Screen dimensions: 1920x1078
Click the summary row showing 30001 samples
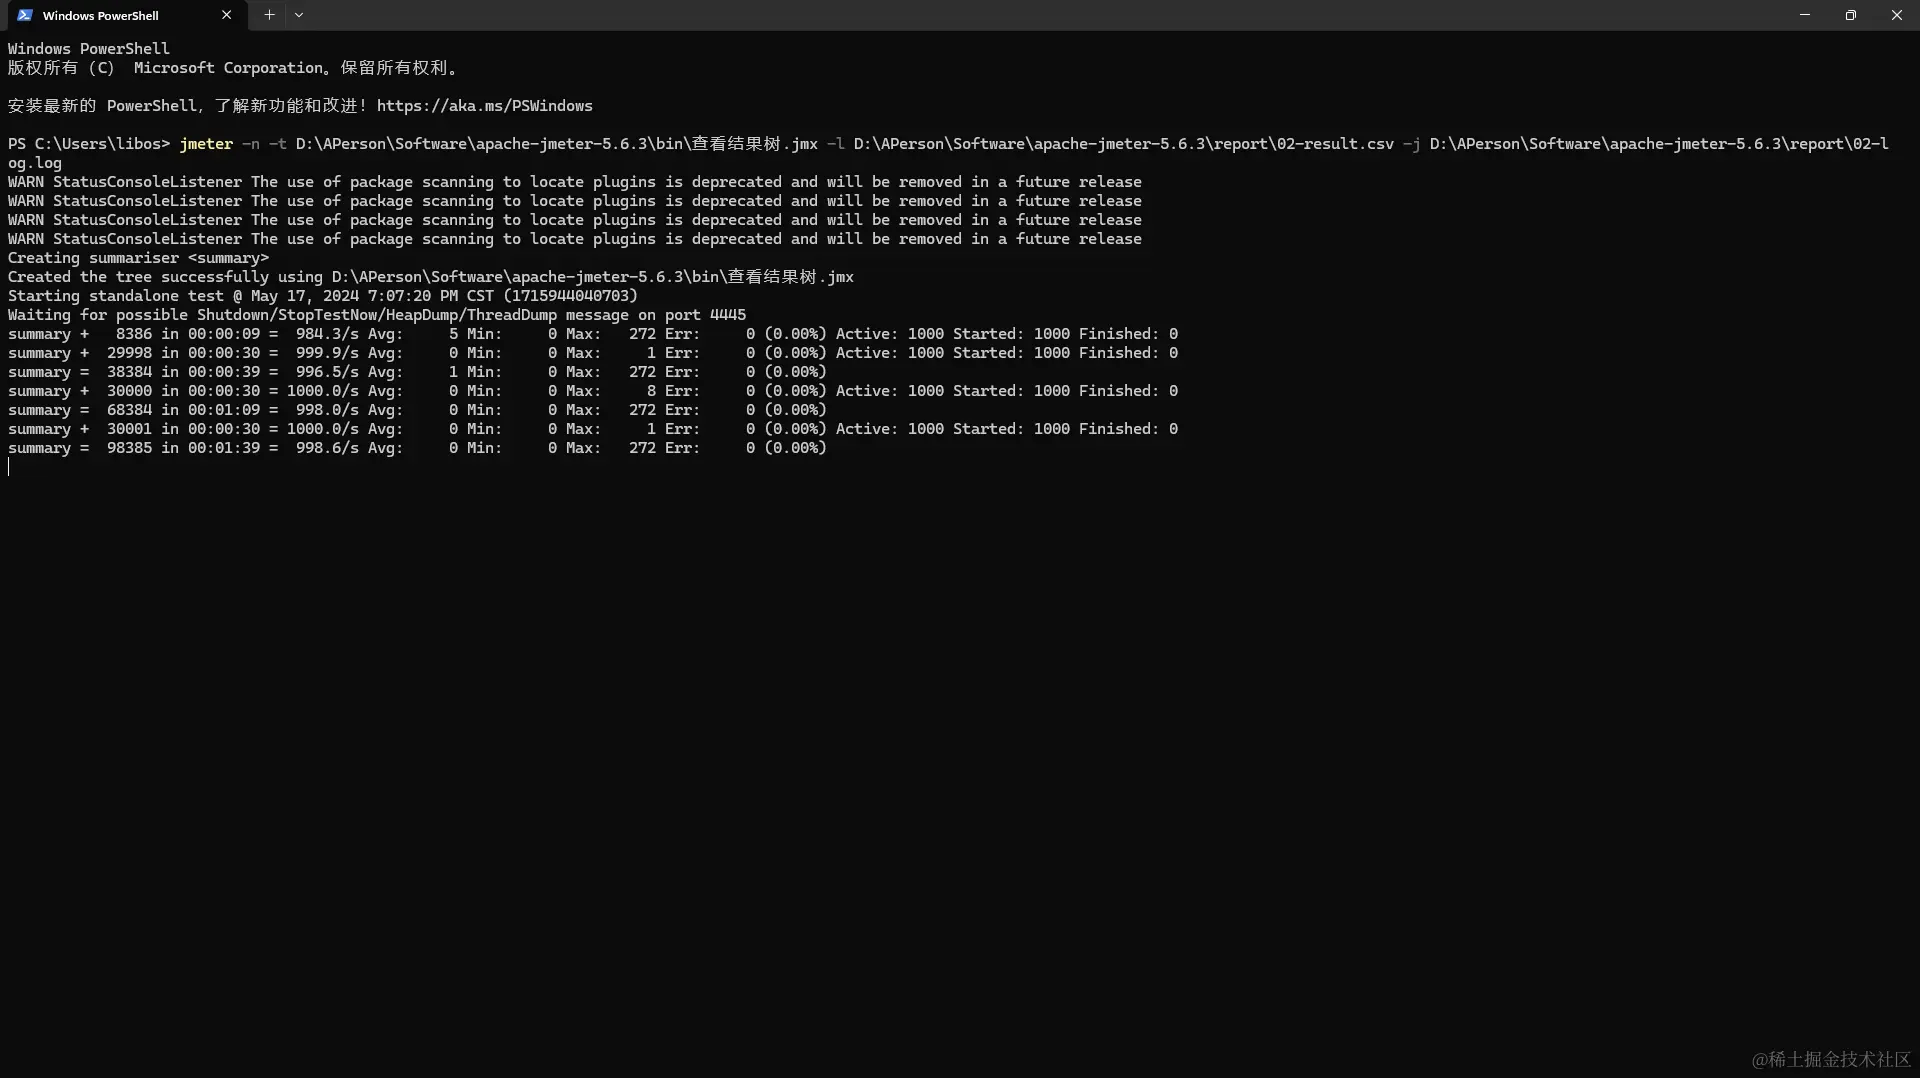(x=593, y=429)
